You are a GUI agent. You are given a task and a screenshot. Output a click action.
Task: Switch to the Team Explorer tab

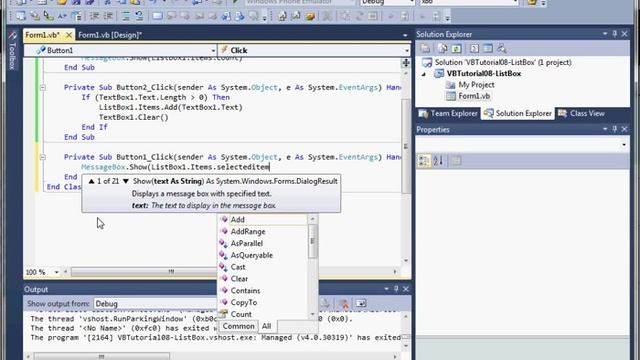tap(448, 113)
